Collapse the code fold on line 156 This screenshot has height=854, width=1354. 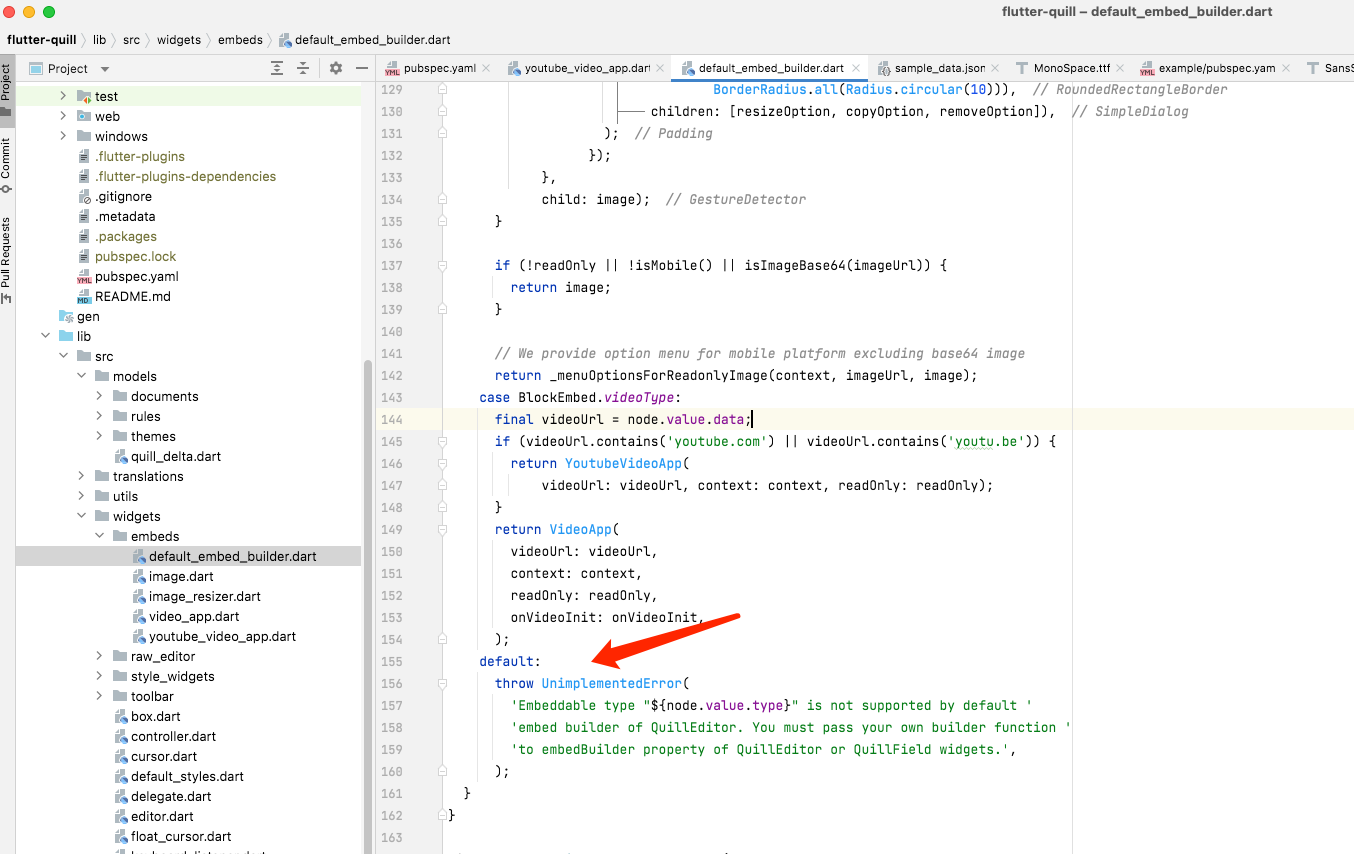pyautogui.click(x=442, y=683)
